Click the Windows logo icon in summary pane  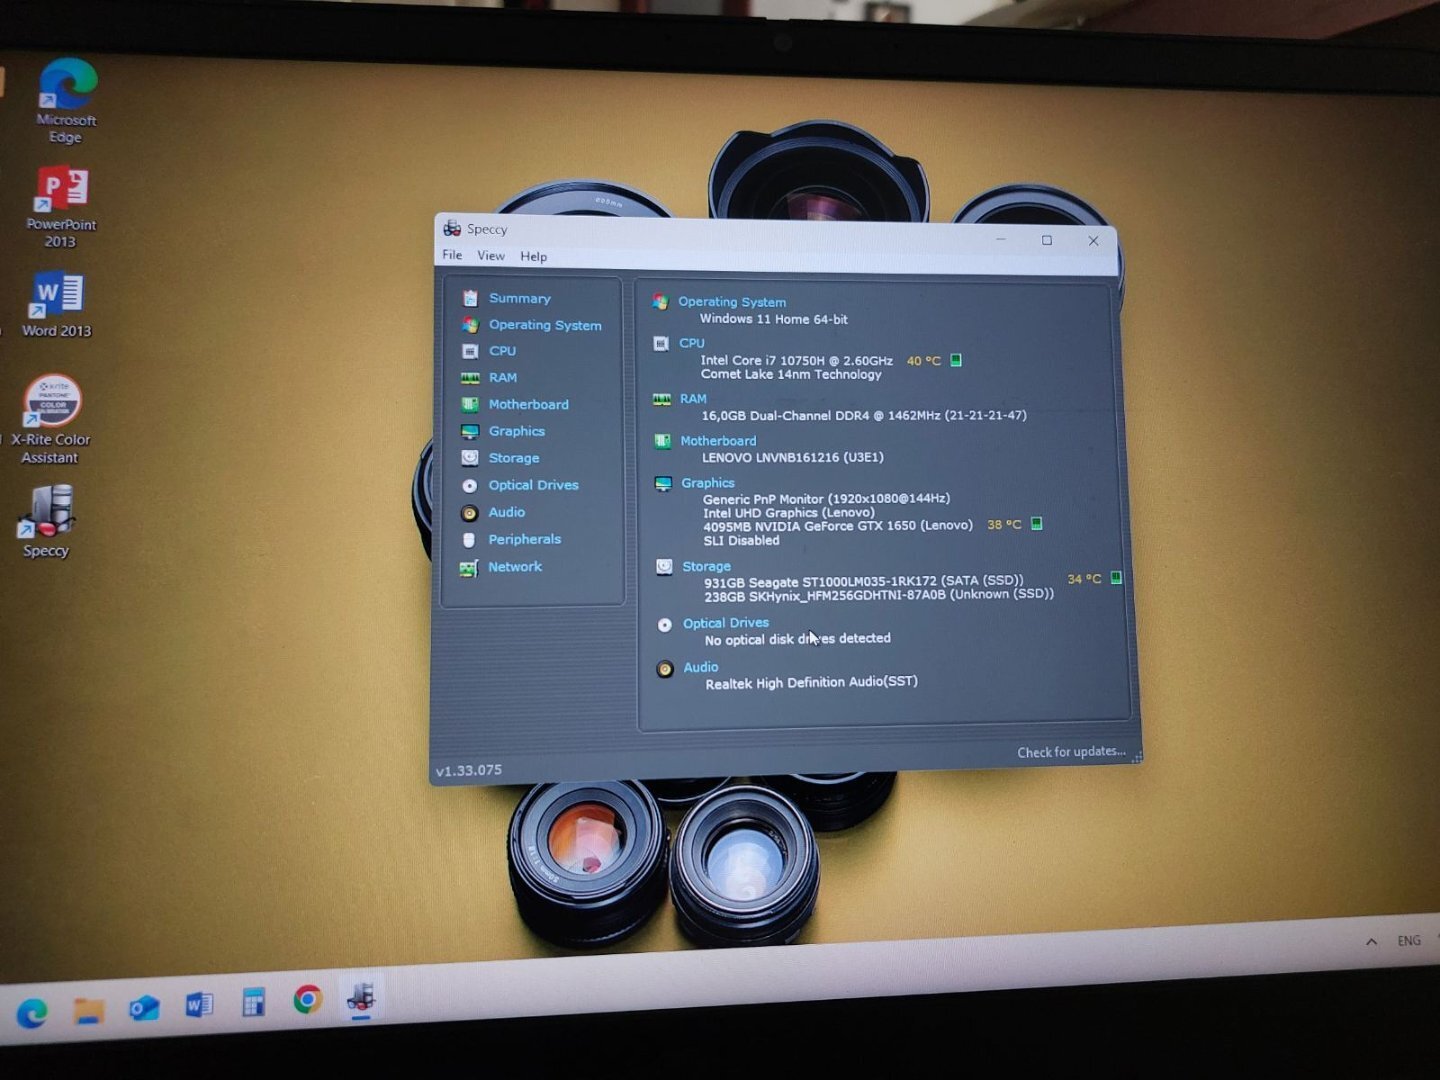[x=660, y=302]
